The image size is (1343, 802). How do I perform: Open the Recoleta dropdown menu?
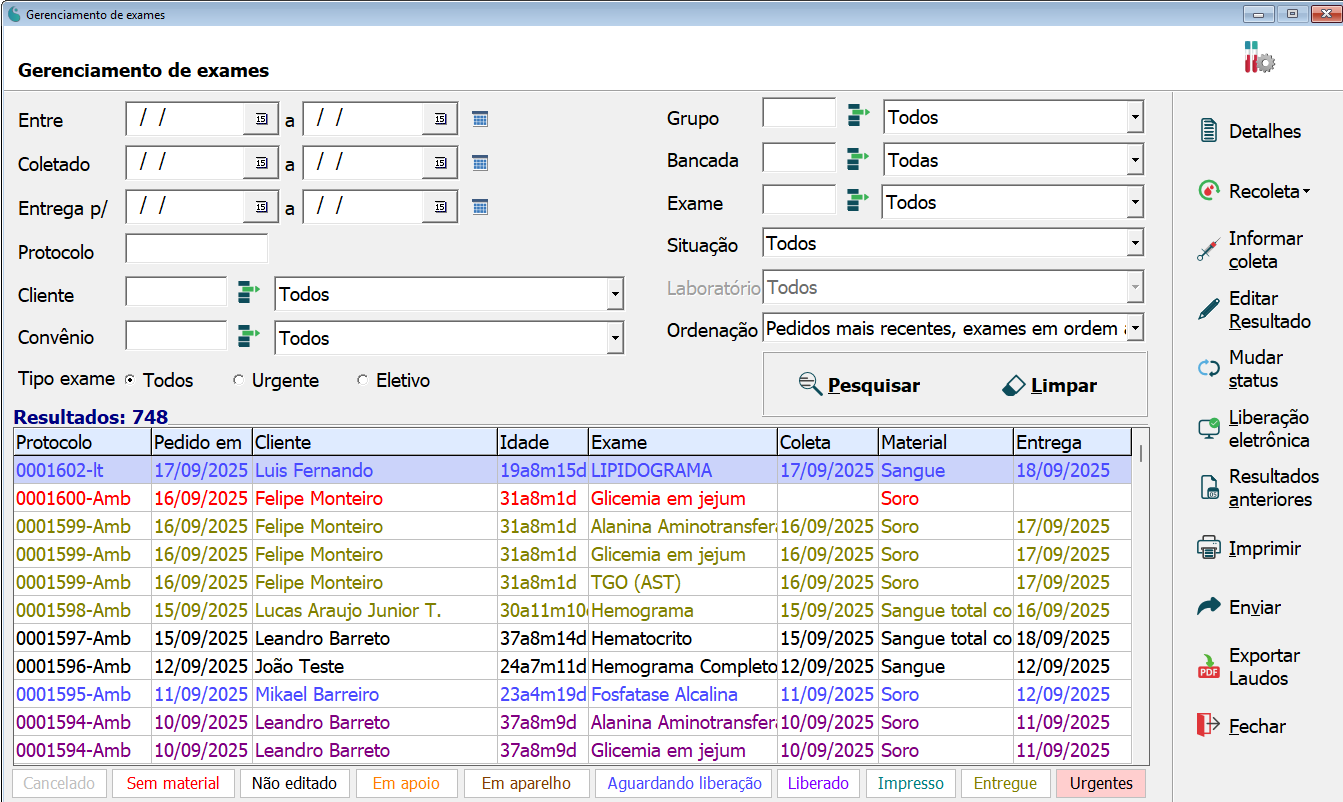pos(1256,191)
